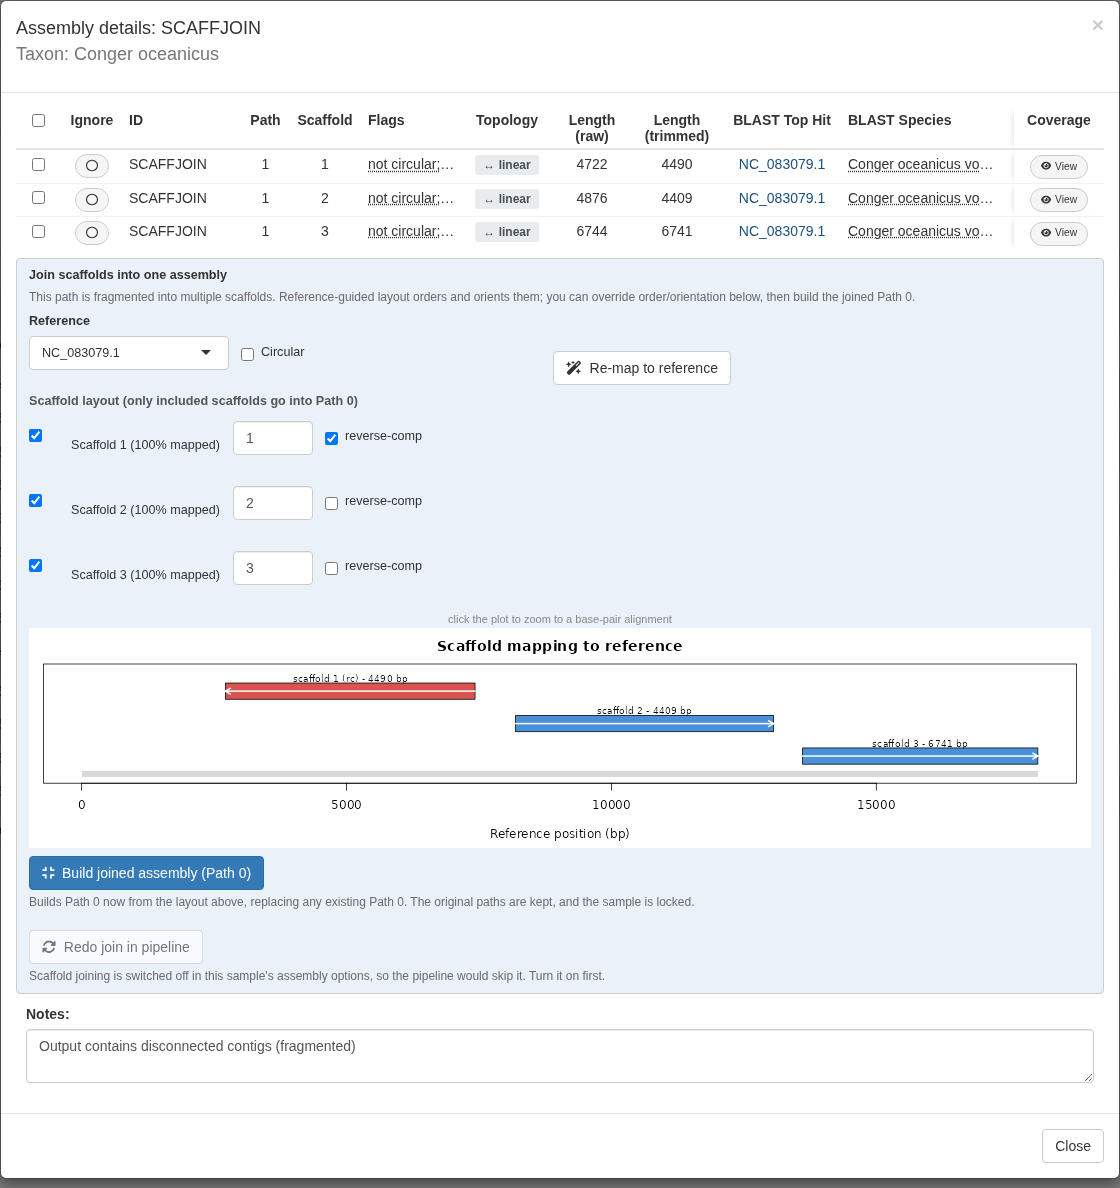This screenshot has height=1188, width=1120.
Task: Click the Topology column header
Action: [x=507, y=120]
